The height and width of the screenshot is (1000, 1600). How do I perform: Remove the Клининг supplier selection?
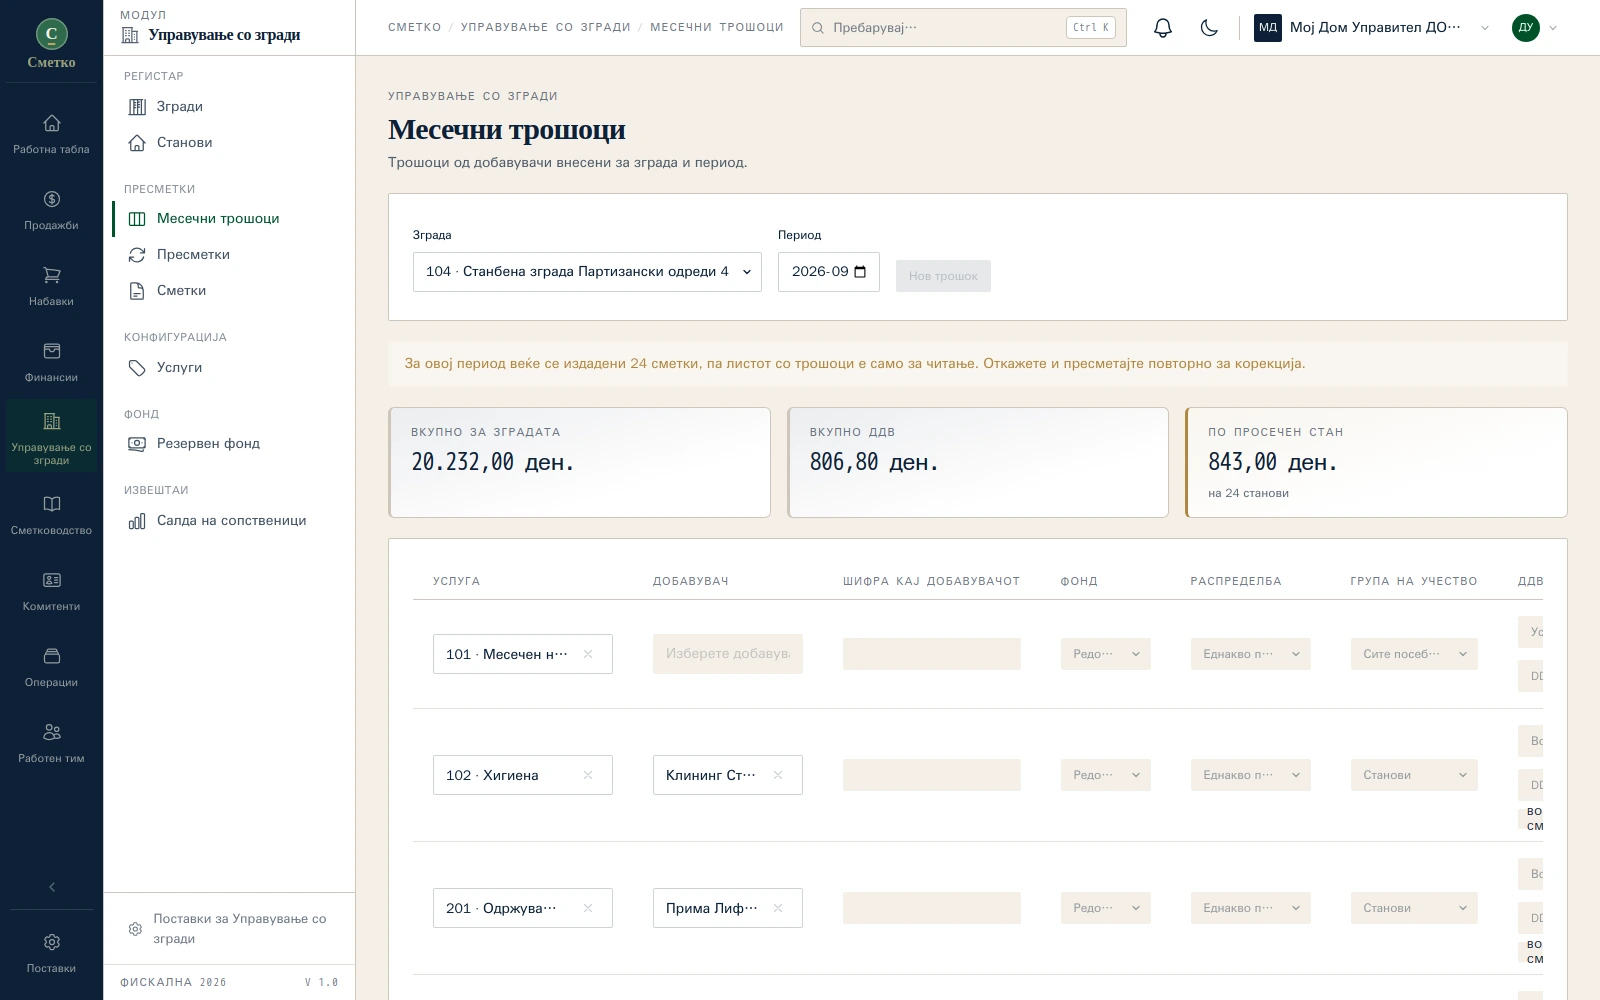[x=778, y=775]
